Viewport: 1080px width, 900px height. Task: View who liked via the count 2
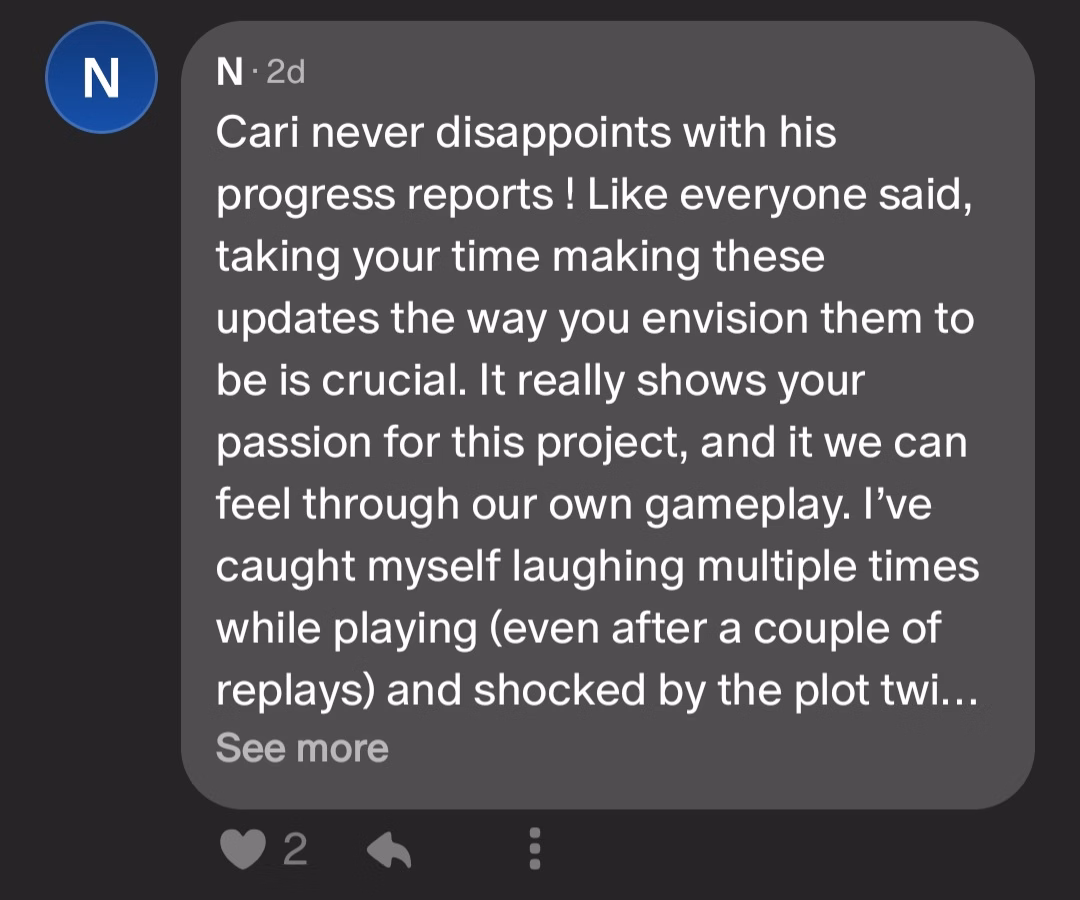[x=294, y=850]
